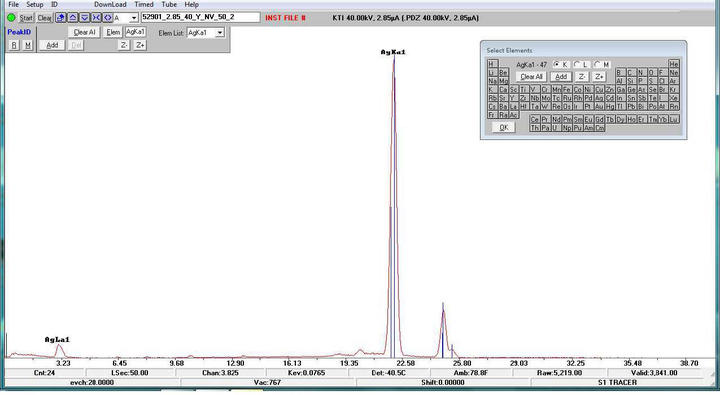Viewport: 720px width, 395px height.
Task: Click Clear All in PeakID panel
Action: click(x=84, y=32)
